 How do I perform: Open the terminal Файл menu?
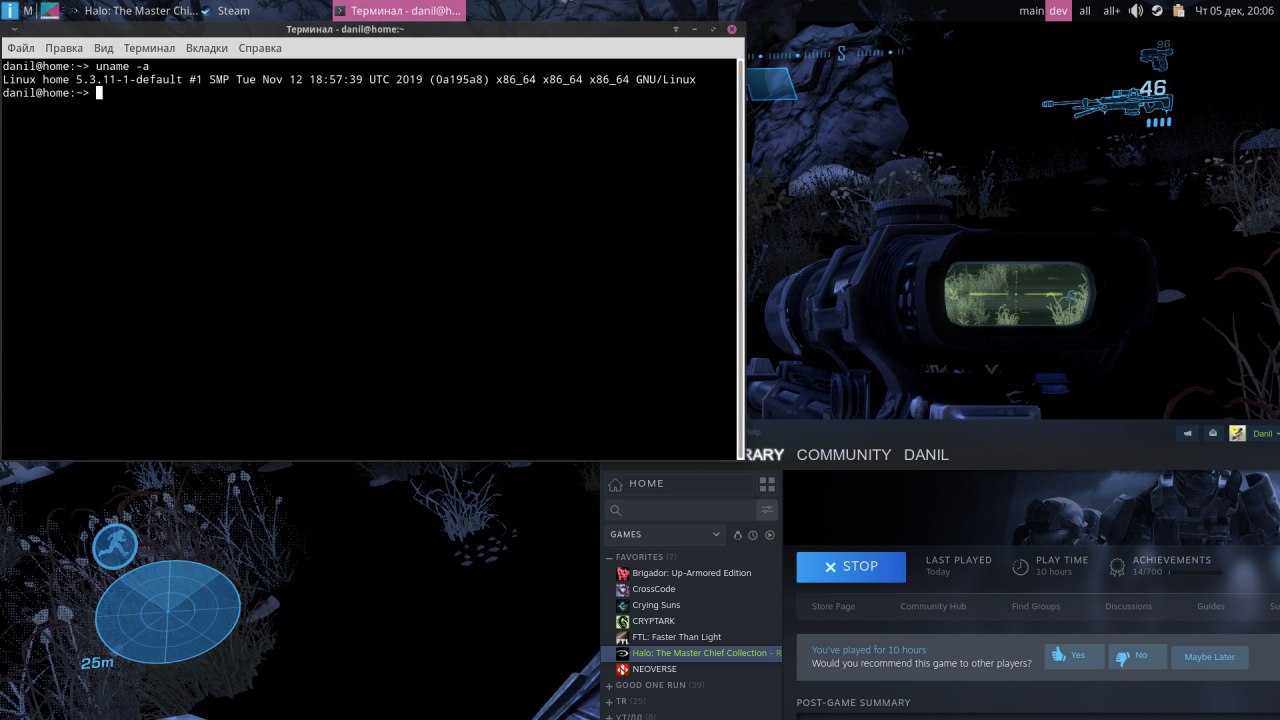[x=21, y=48]
